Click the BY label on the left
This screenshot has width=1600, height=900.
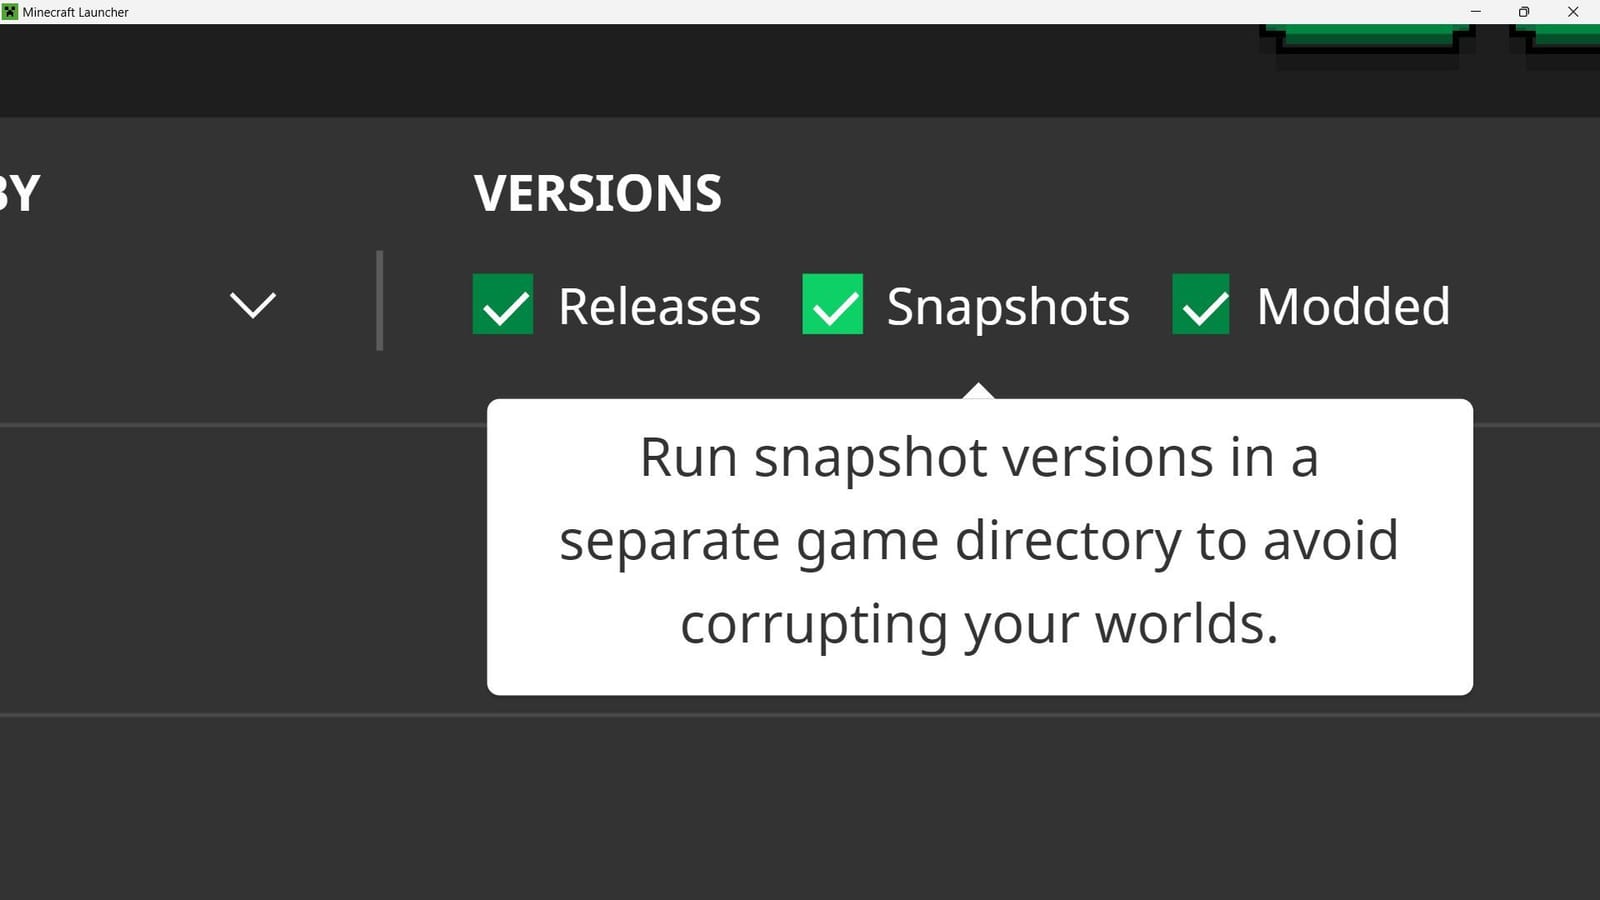click(x=20, y=193)
